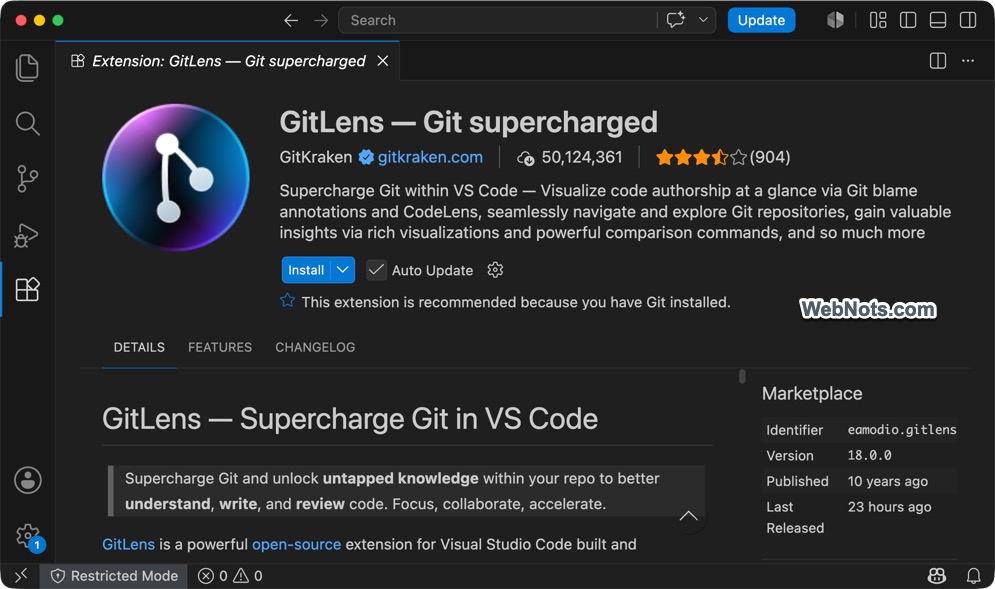Click the Published value 10 years ago
The width and height of the screenshot is (995, 589).
tap(888, 481)
